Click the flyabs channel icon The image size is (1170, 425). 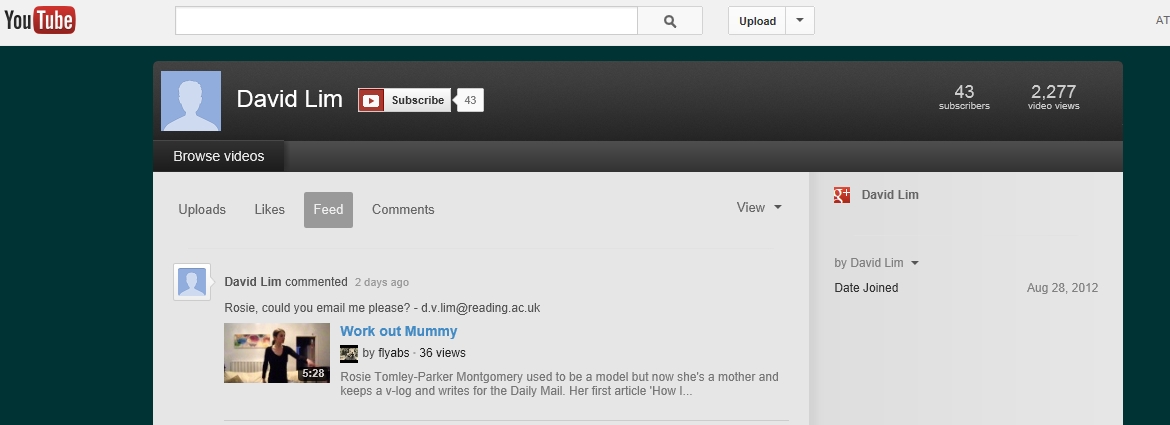[x=348, y=353]
